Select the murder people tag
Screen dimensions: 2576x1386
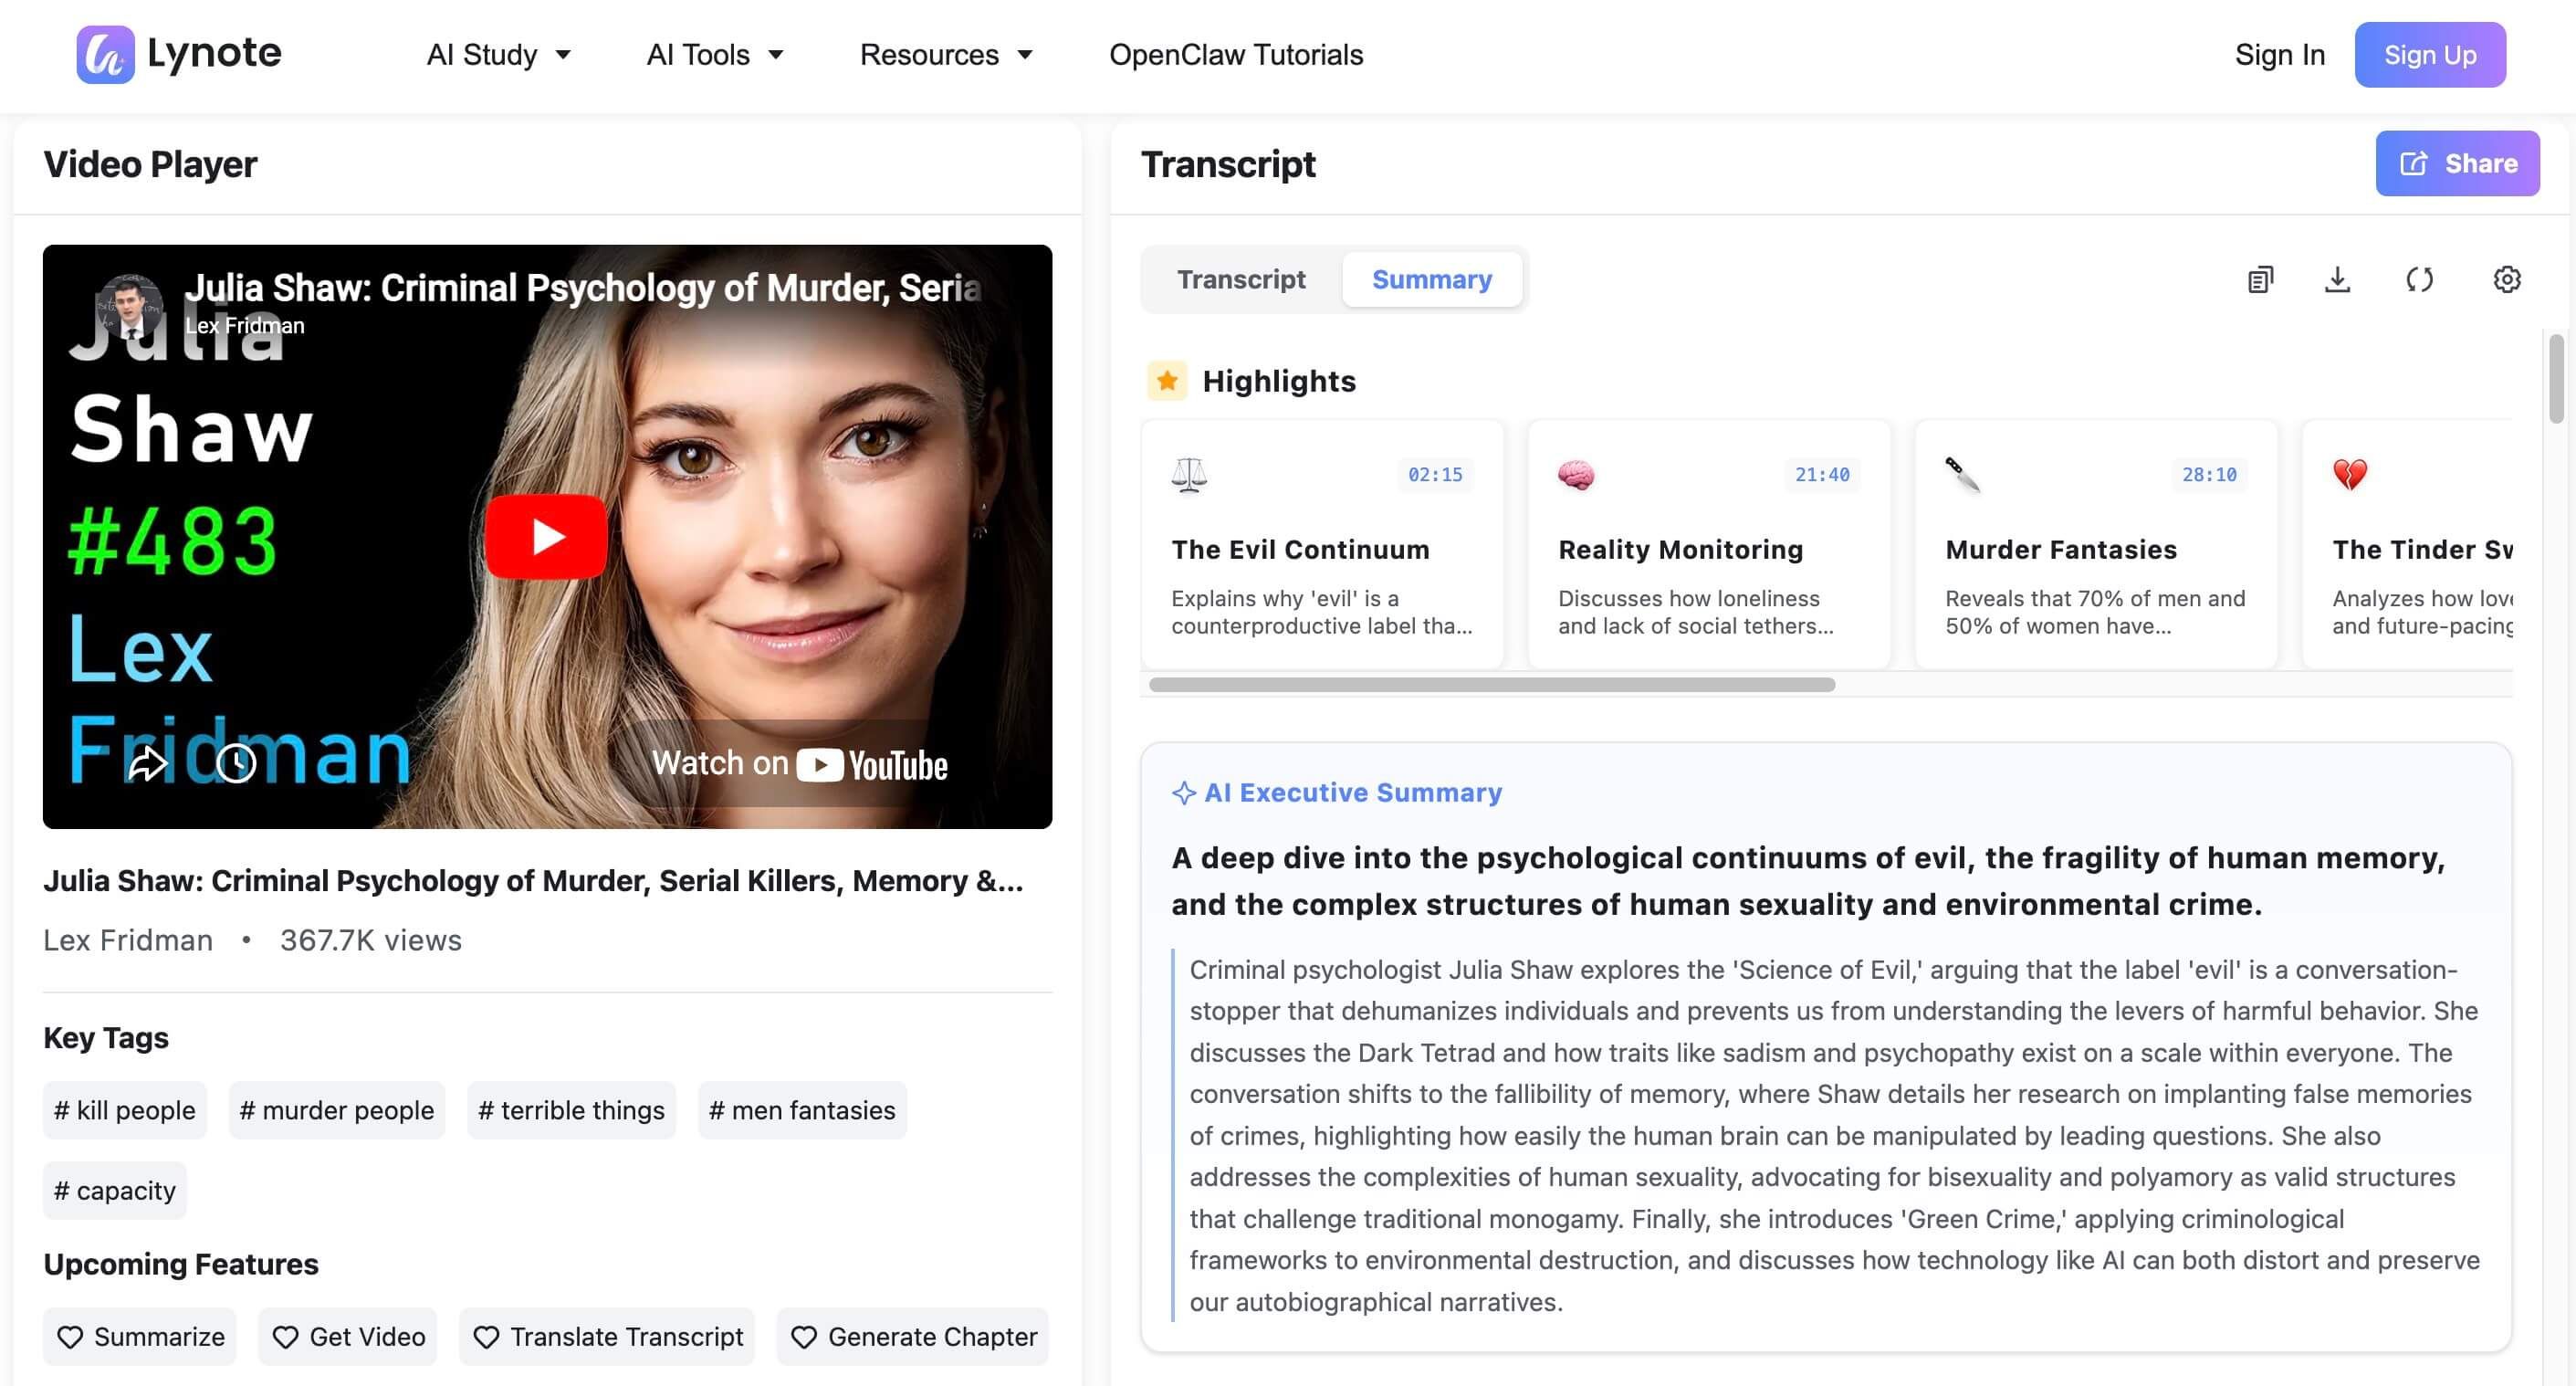point(337,1110)
